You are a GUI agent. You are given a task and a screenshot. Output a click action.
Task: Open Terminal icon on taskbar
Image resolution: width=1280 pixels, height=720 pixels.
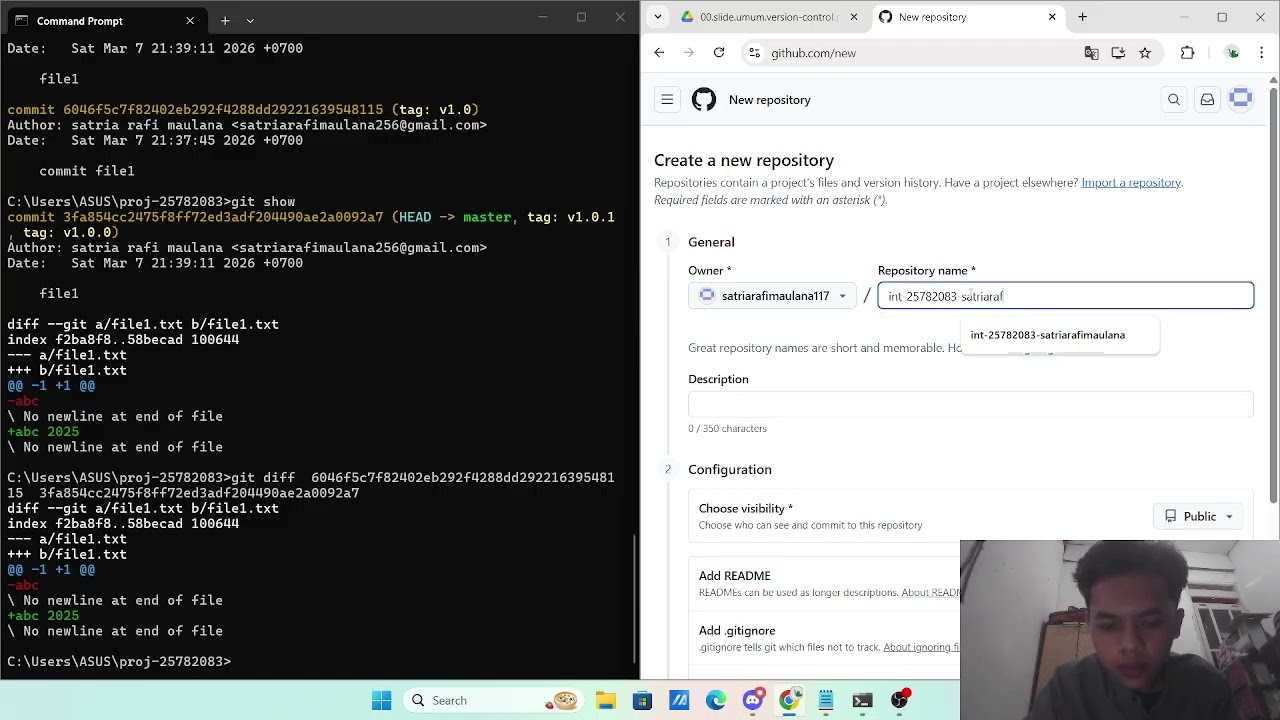click(x=863, y=701)
